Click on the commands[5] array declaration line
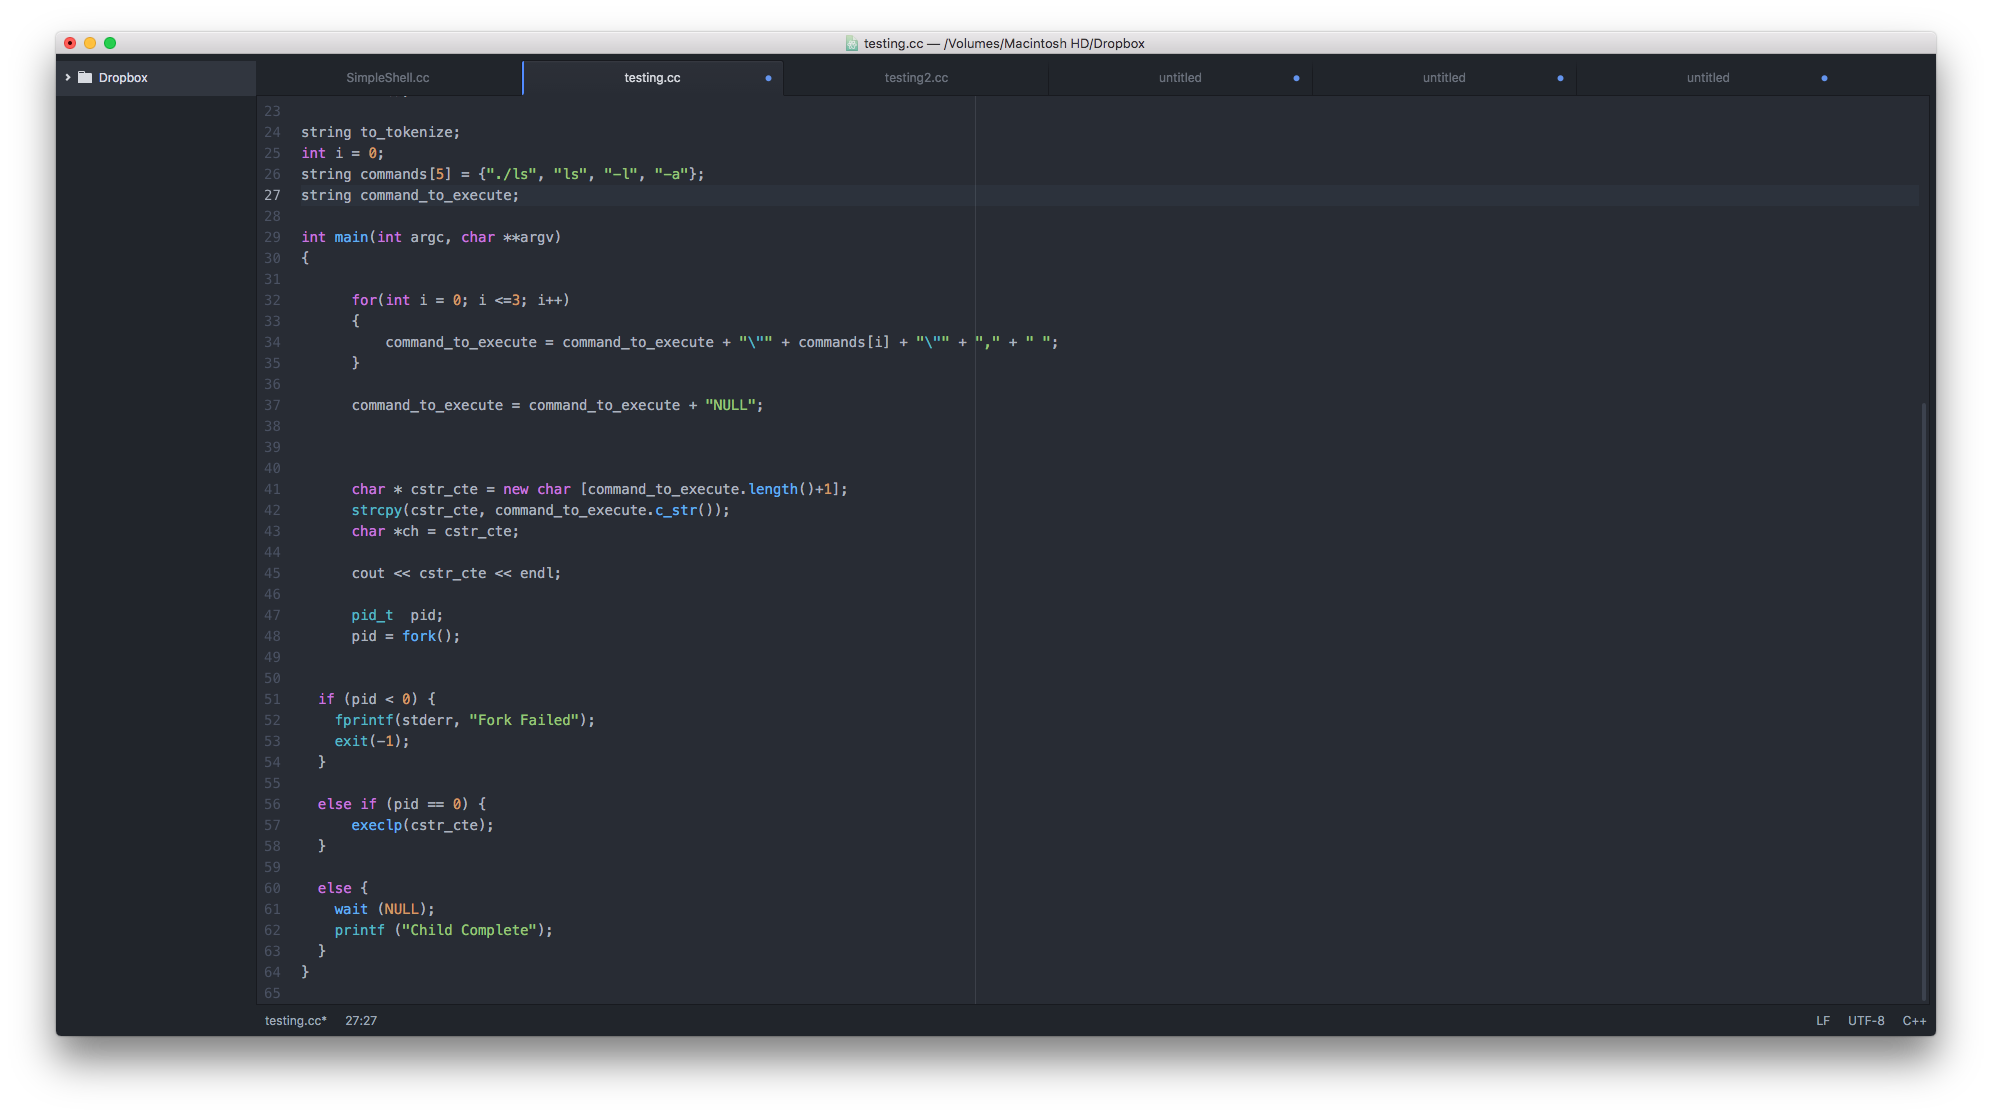Image resolution: width=1992 pixels, height=1116 pixels. pos(503,174)
